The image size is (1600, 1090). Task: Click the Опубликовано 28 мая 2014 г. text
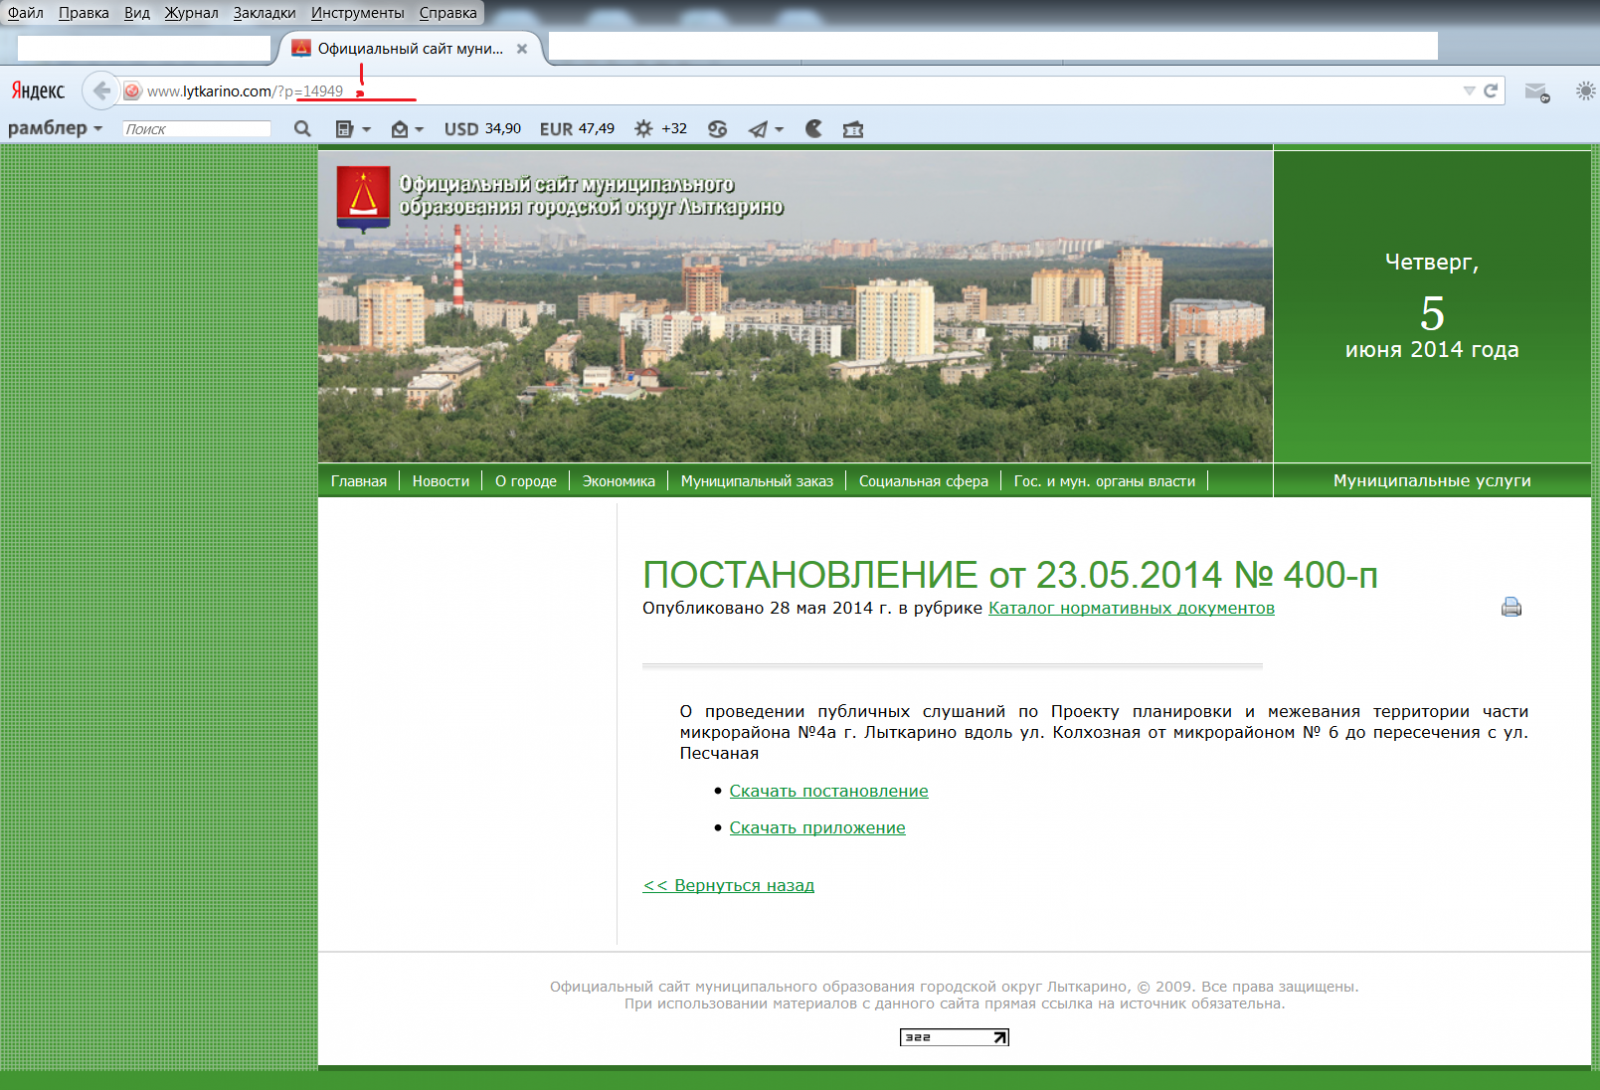pos(766,608)
